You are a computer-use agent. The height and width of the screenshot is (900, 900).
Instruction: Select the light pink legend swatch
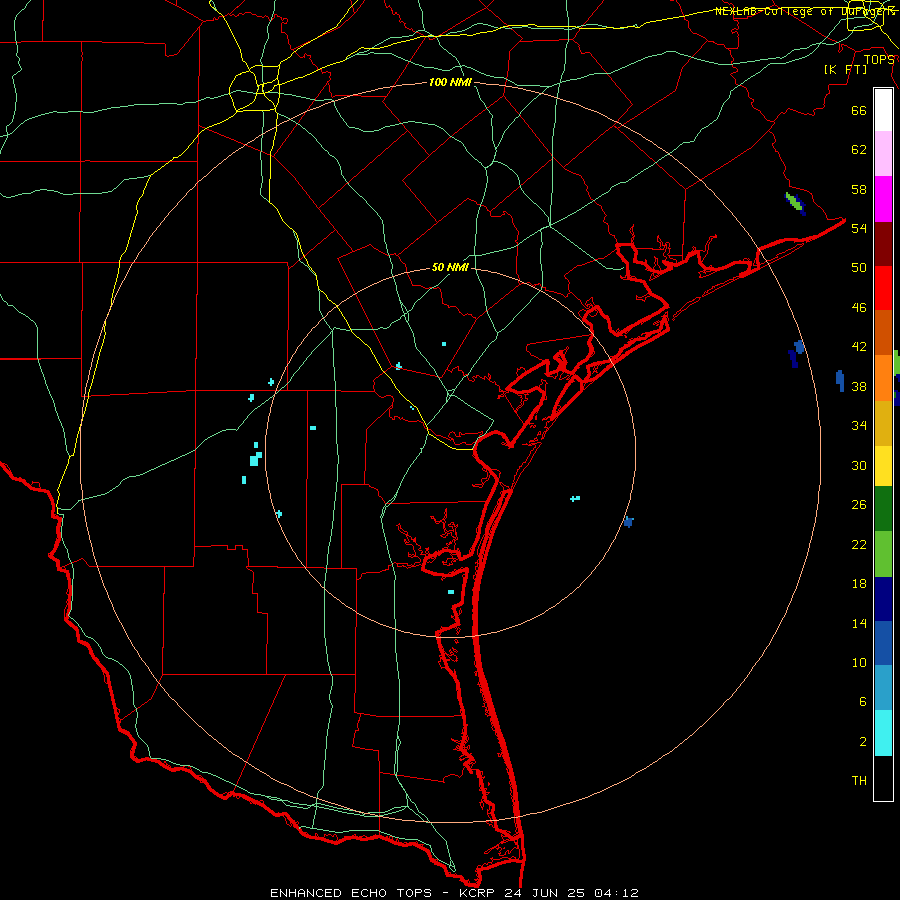tap(883, 154)
